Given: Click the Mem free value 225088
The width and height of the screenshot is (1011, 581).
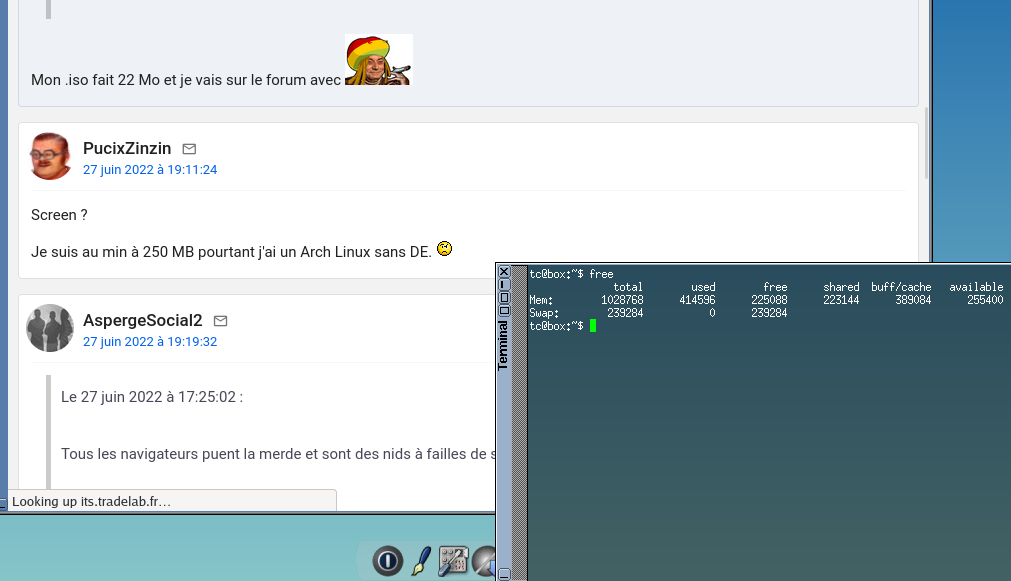Looking at the screenshot, I should (769, 300).
